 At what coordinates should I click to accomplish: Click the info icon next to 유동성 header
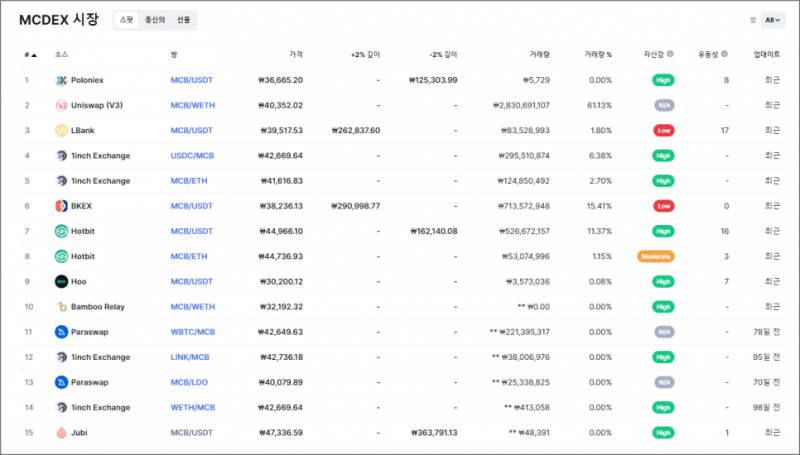pos(725,54)
